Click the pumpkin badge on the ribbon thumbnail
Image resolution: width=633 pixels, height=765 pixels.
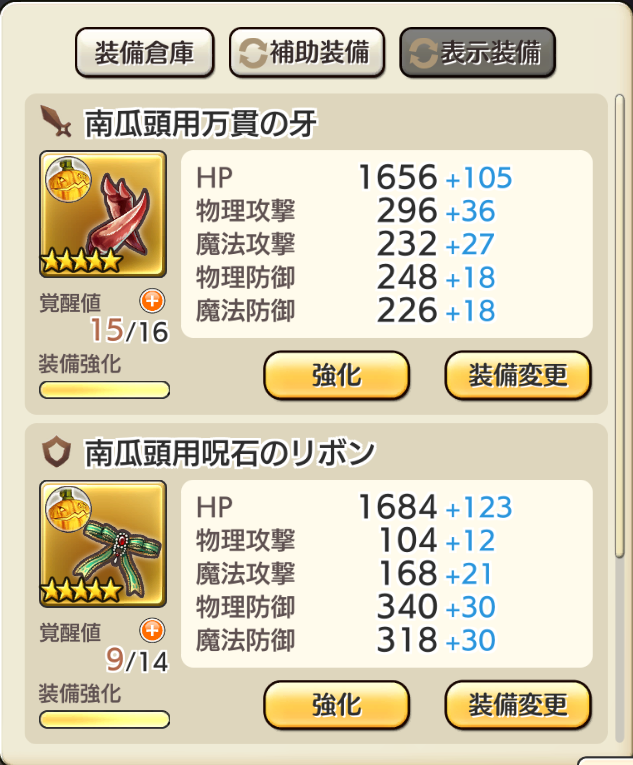click(x=69, y=508)
